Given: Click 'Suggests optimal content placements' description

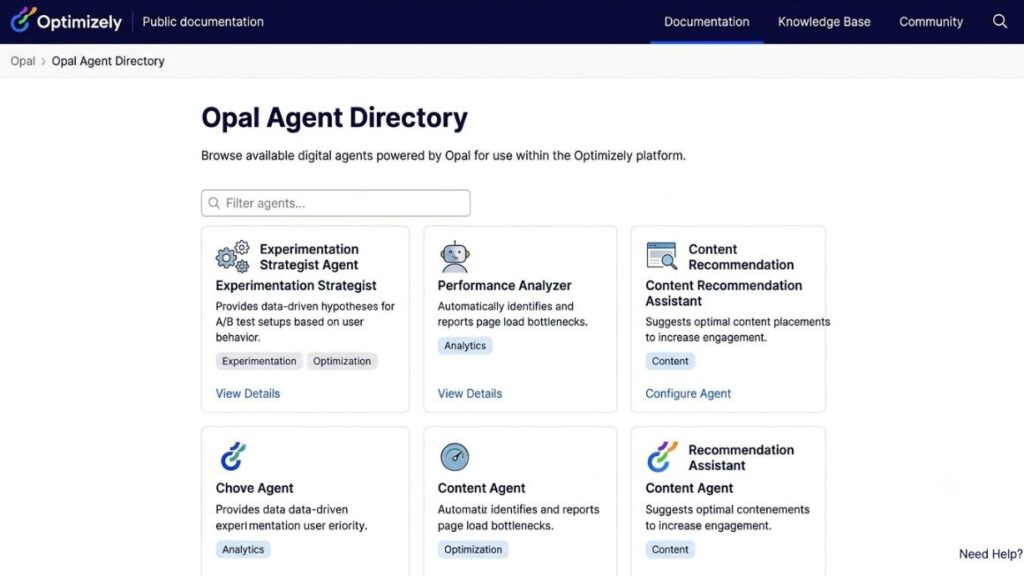Looking at the screenshot, I should click(737, 329).
